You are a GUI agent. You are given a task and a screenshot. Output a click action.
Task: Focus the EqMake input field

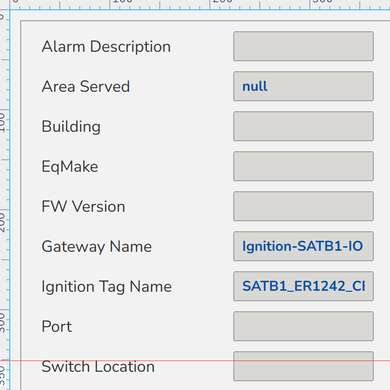click(303, 166)
